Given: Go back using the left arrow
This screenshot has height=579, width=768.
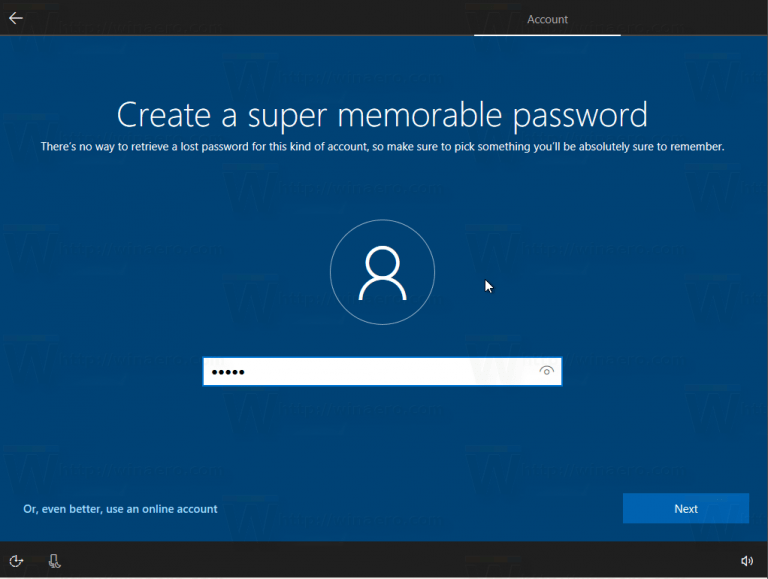Looking at the screenshot, I should (16, 18).
